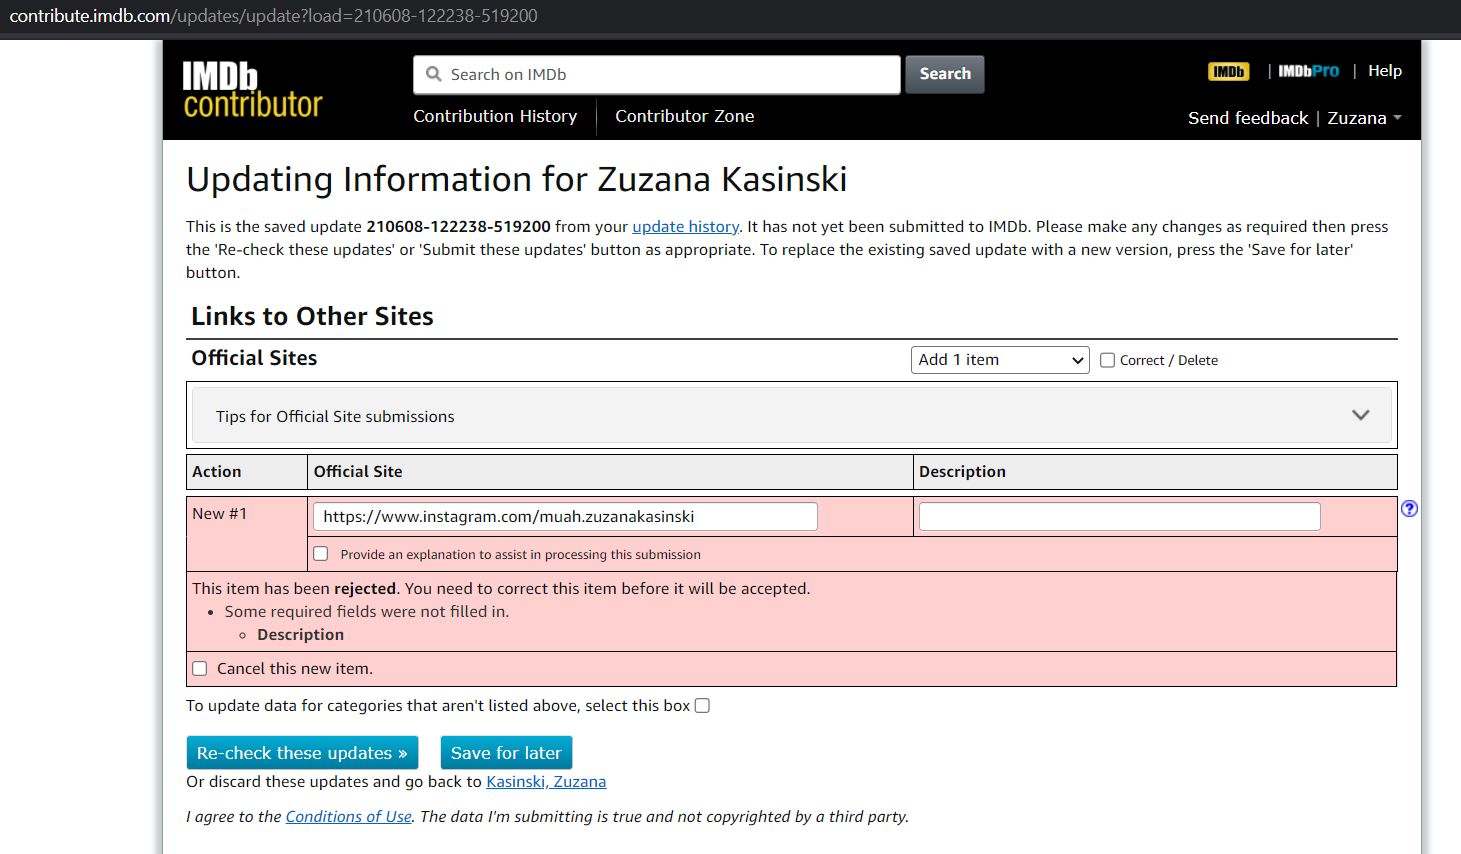Screen dimensions: 1461x854
Task: Open the update history link
Action: tap(685, 227)
